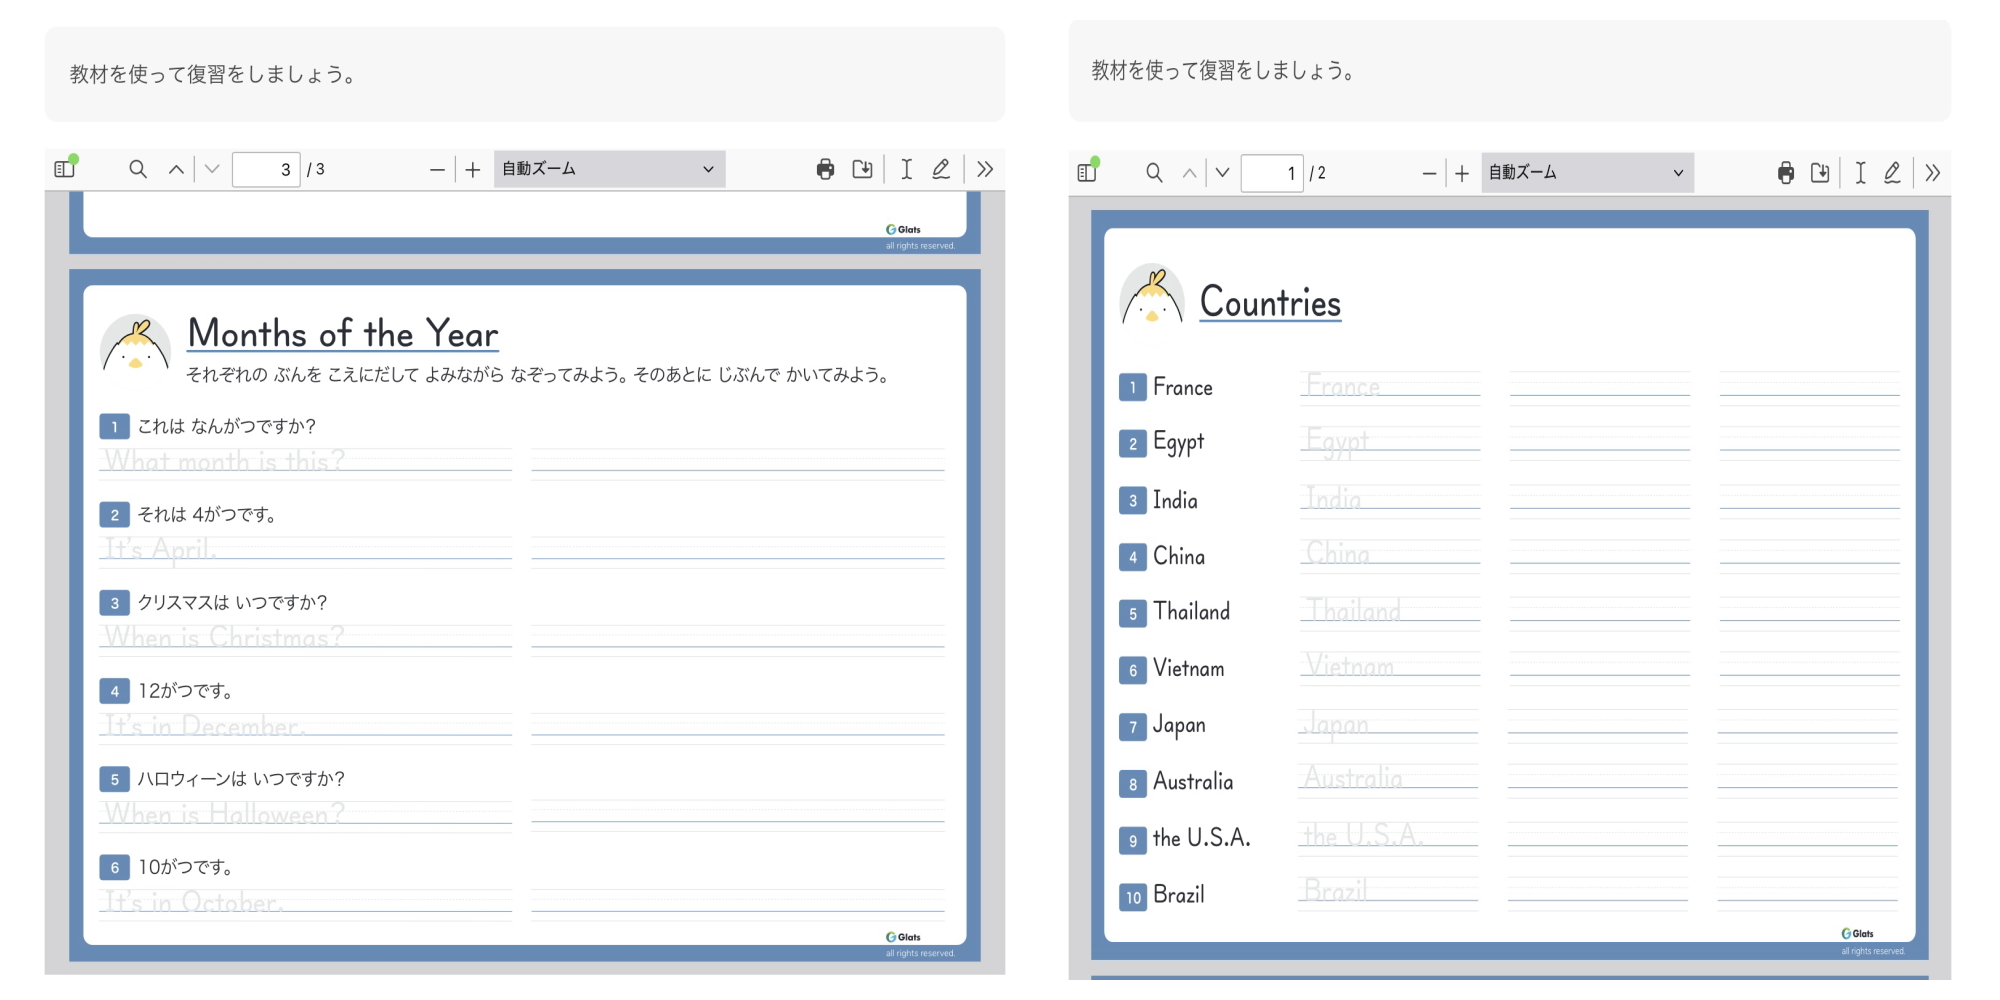Download the Months of the Year PDF

pos(862,169)
